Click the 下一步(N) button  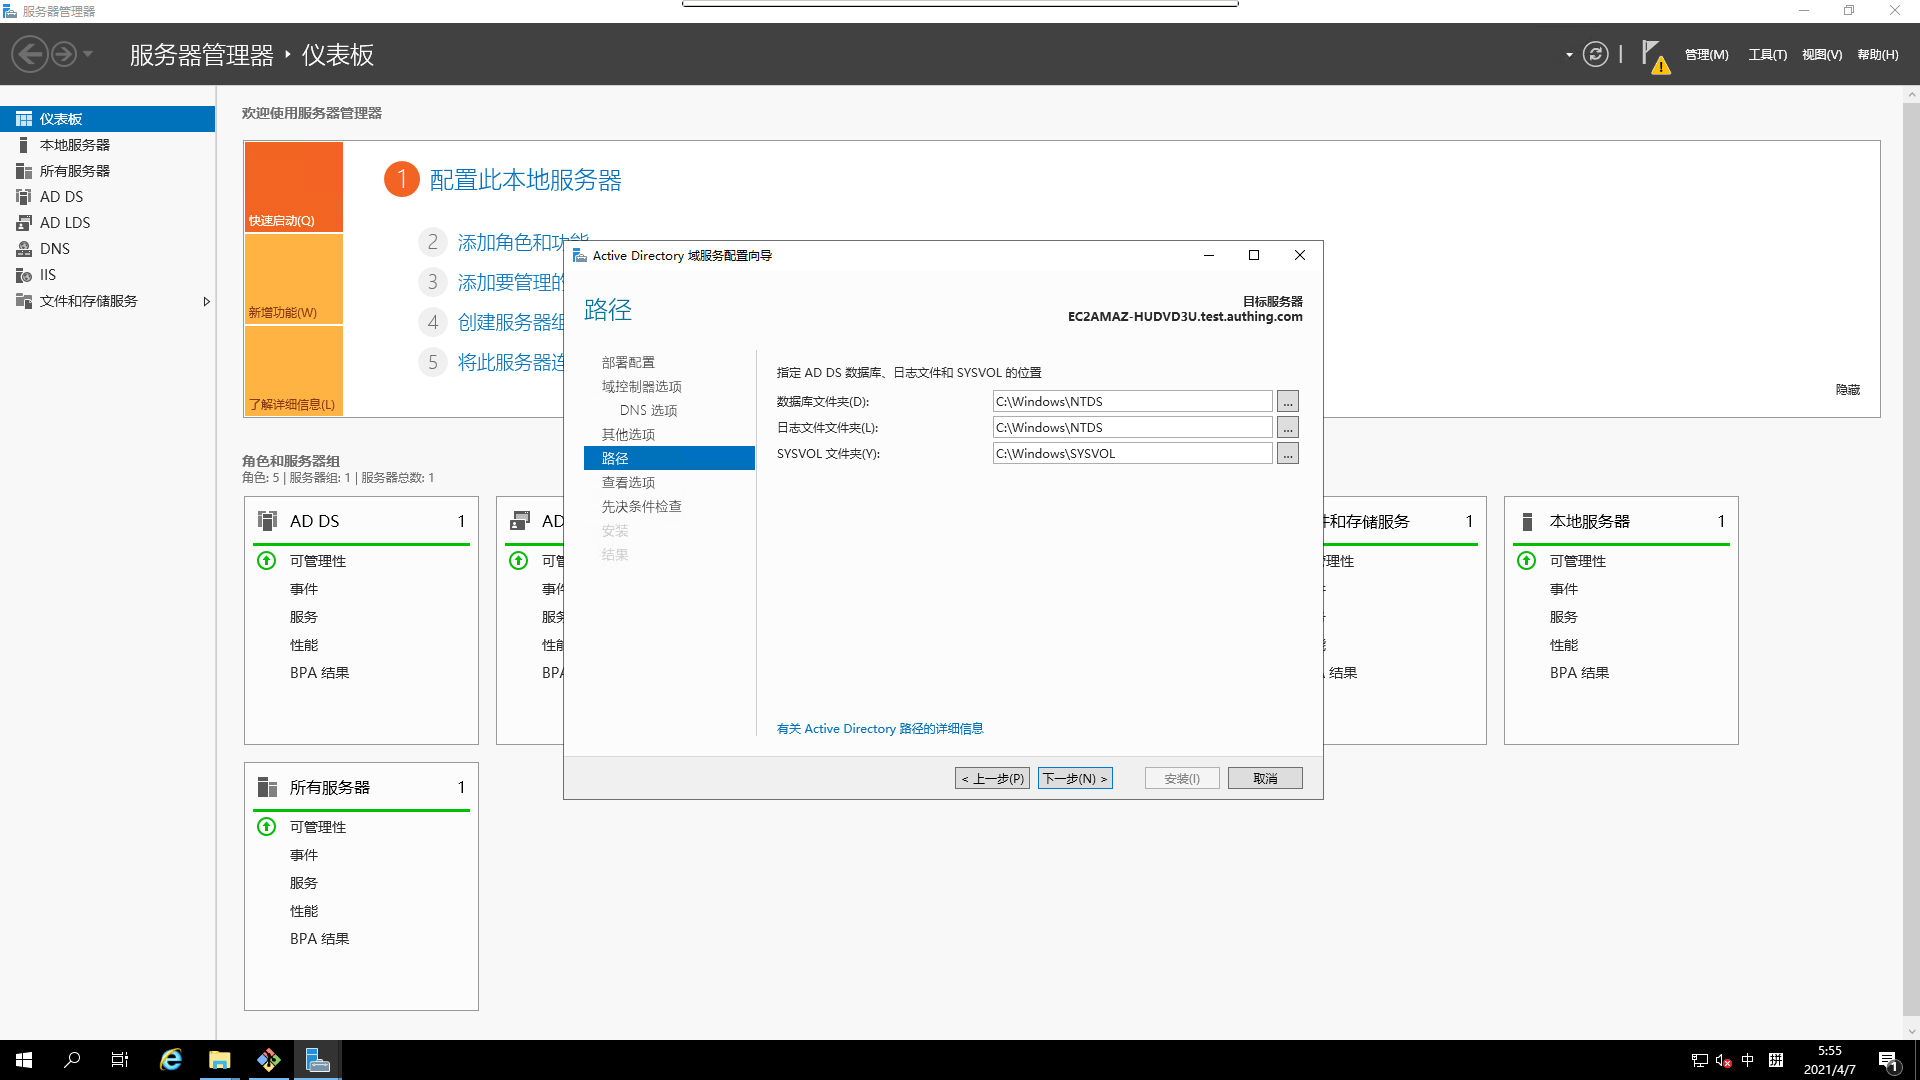point(1075,778)
